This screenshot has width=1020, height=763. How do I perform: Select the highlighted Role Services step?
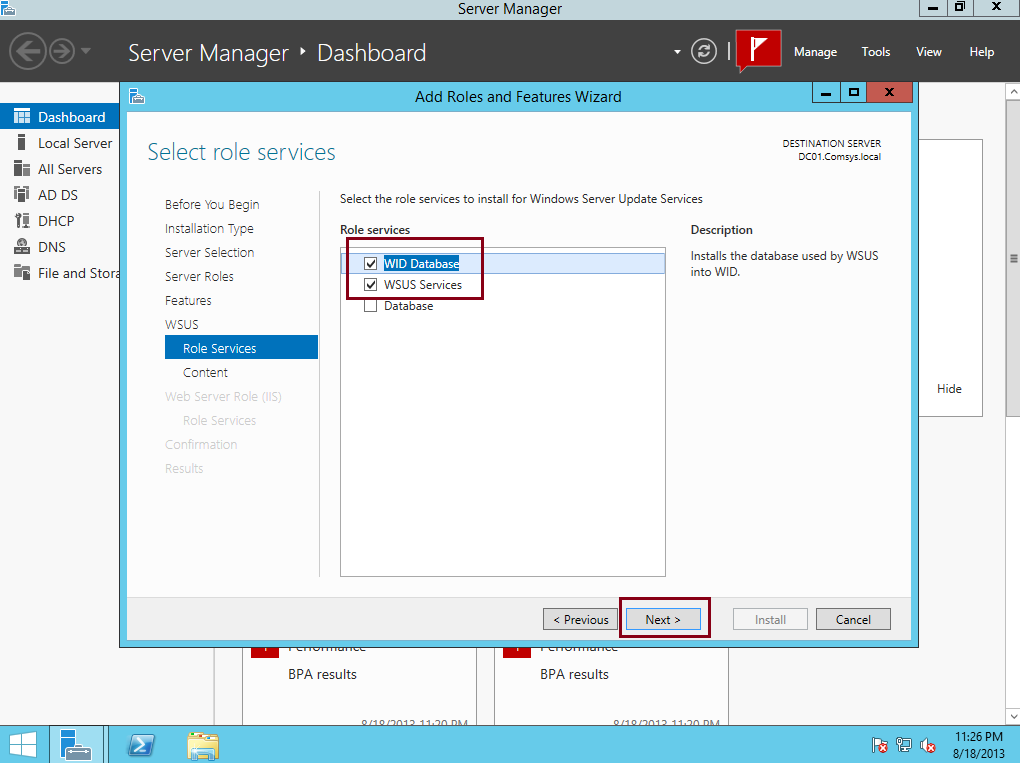point(241,348)
